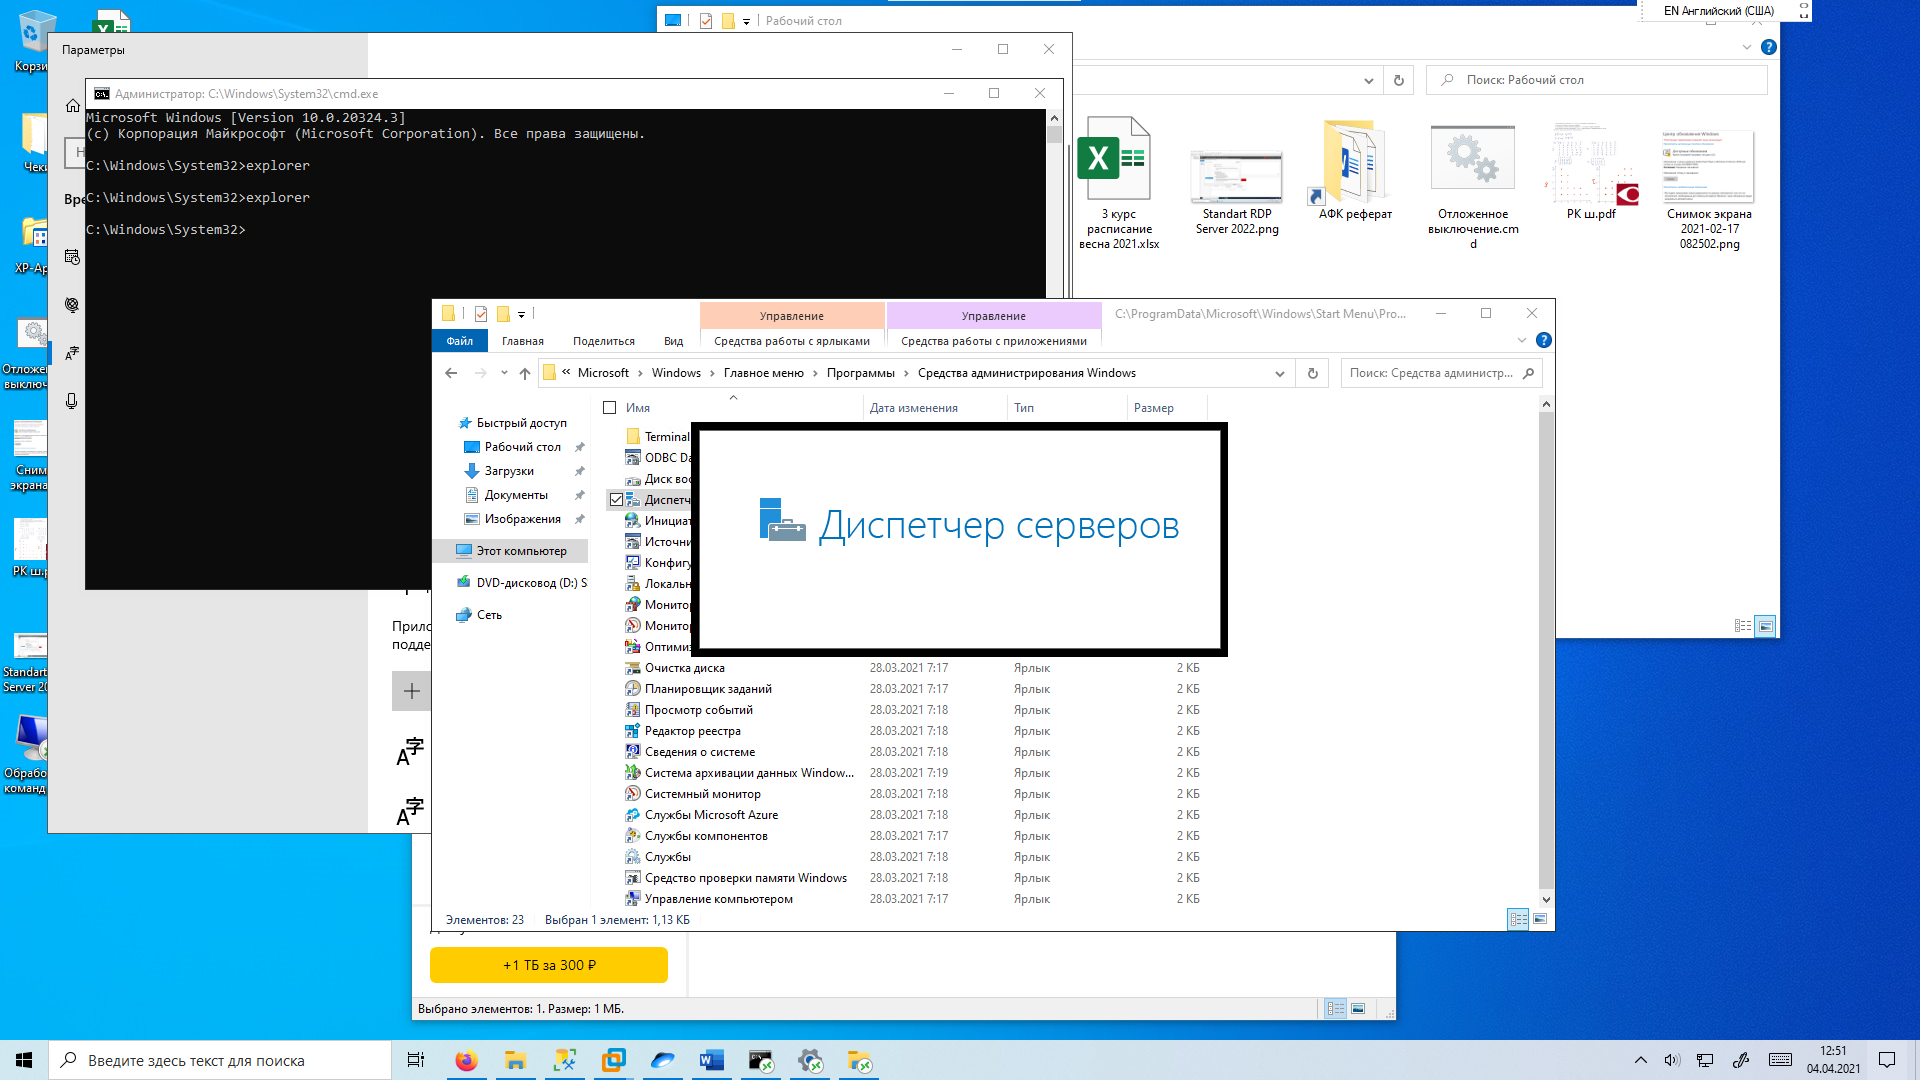Click the Task View taskbar icon
Image resolution: width=1920 pixels, height=1080 pixels.
tap(416, 1060)
